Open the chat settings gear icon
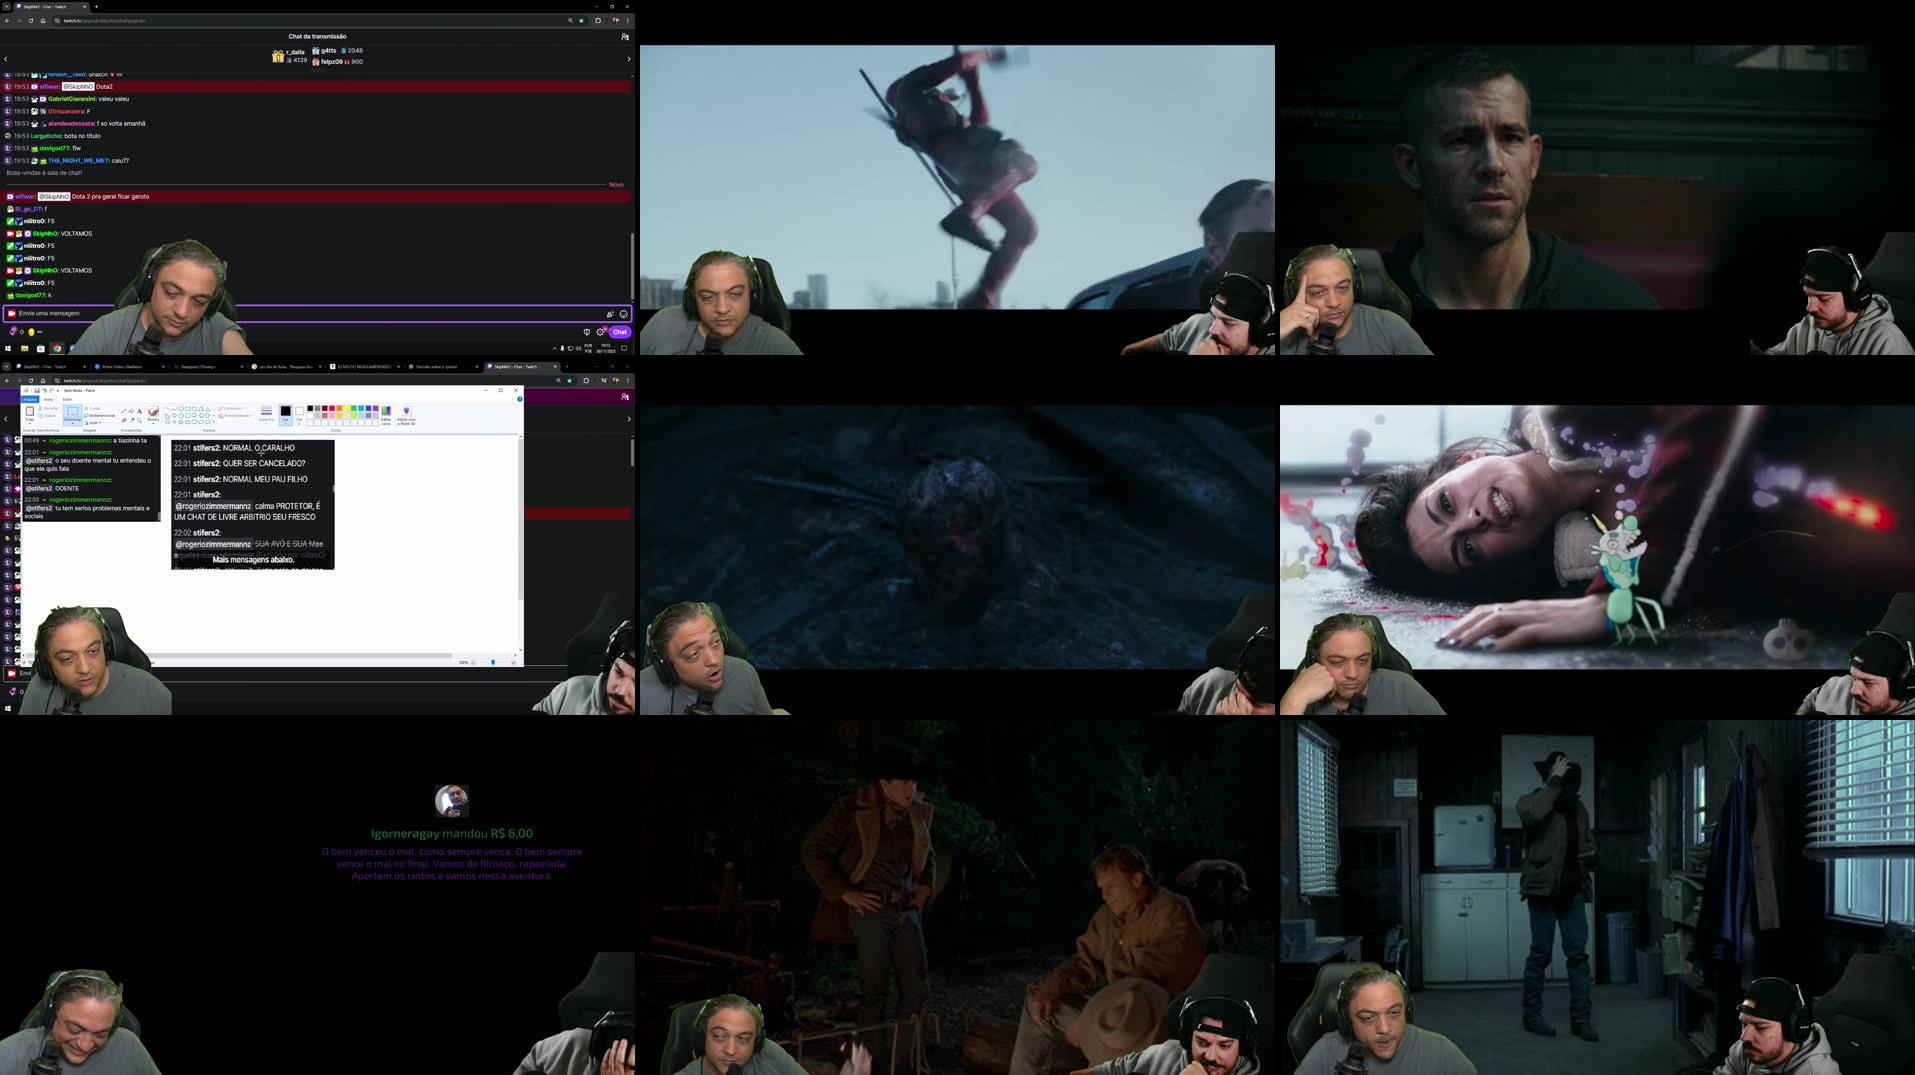 tap(600, 332)
